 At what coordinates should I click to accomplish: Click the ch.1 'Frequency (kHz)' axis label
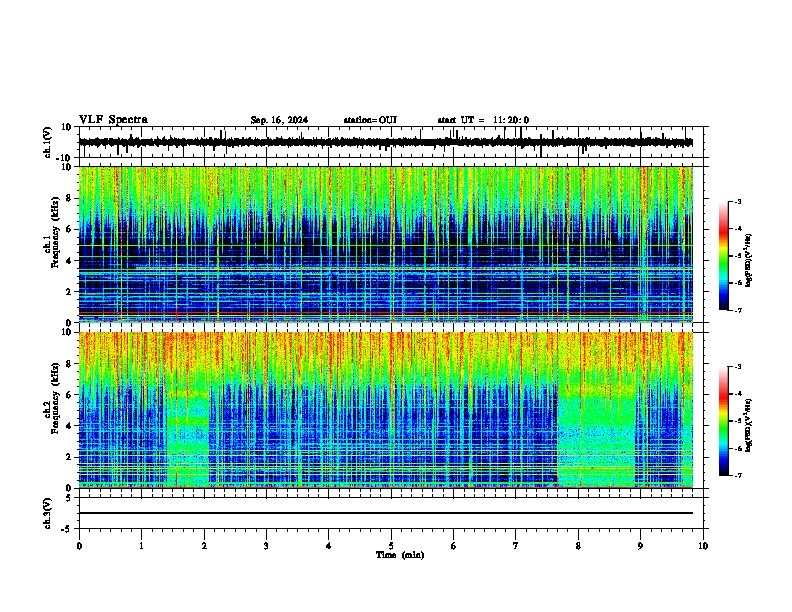click(x=55, y=232)
